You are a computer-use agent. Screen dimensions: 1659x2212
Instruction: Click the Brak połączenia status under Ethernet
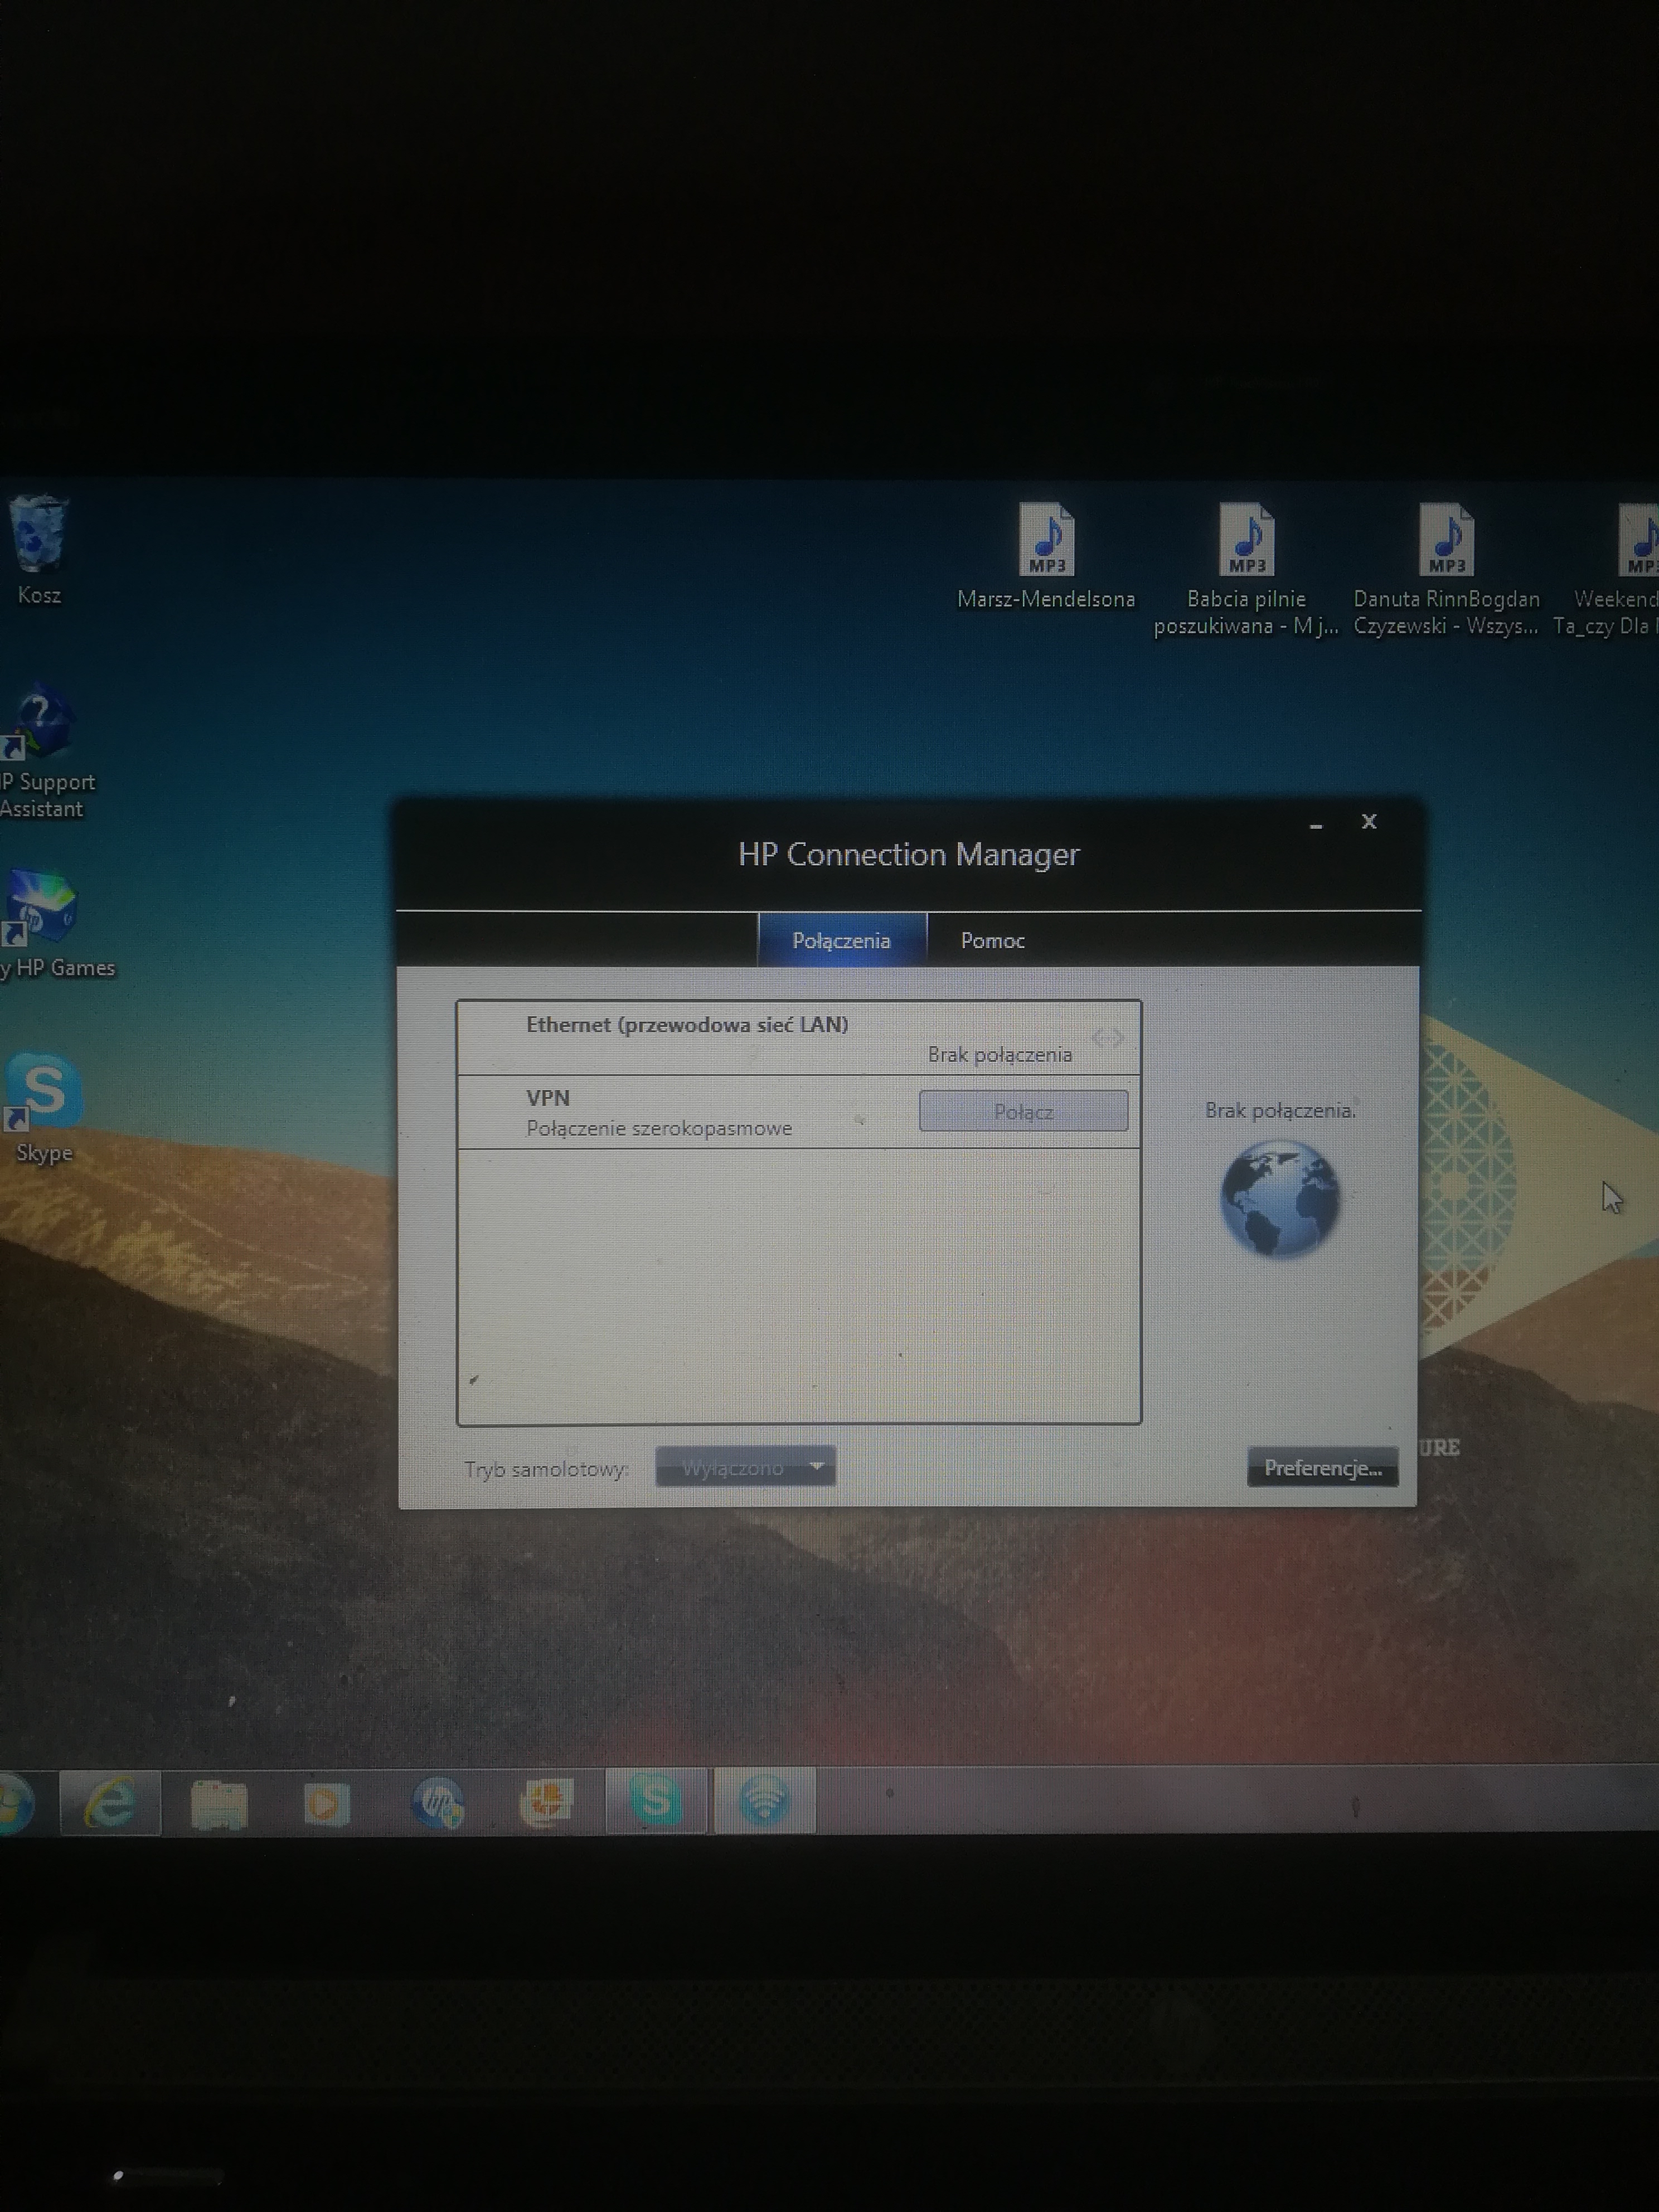click(x=1000, y=1054)
